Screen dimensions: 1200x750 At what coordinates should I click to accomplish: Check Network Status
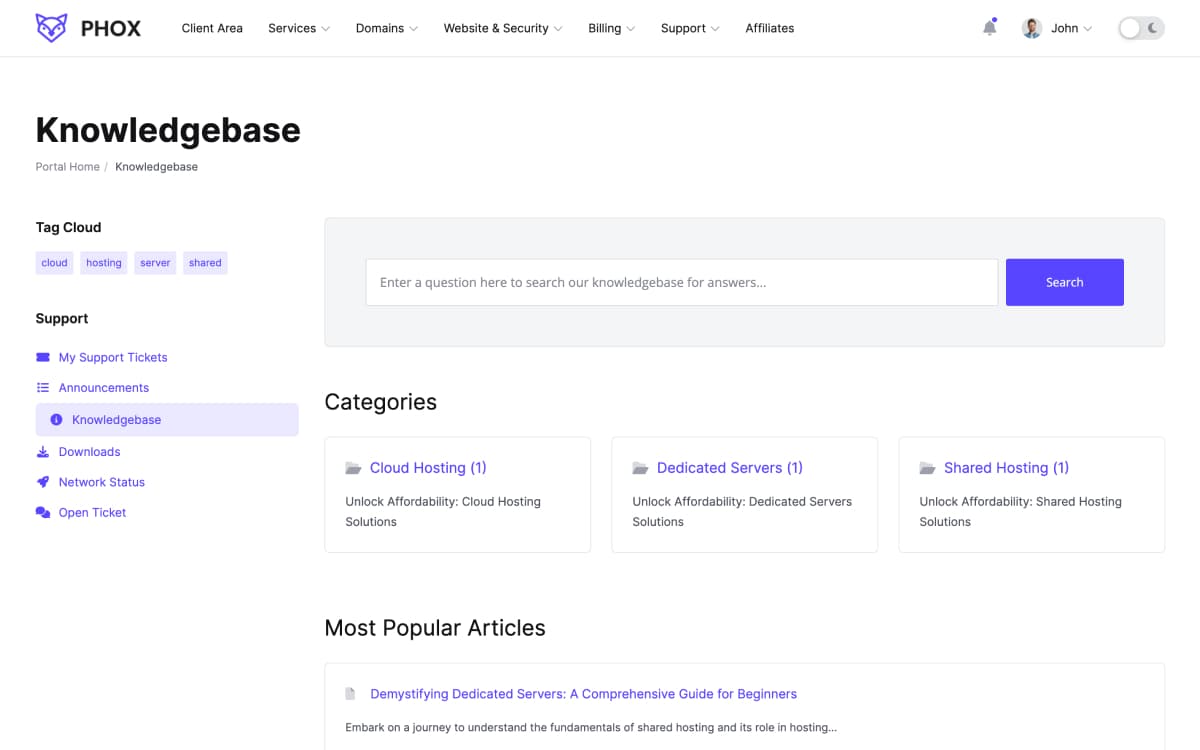pos(102,482)
